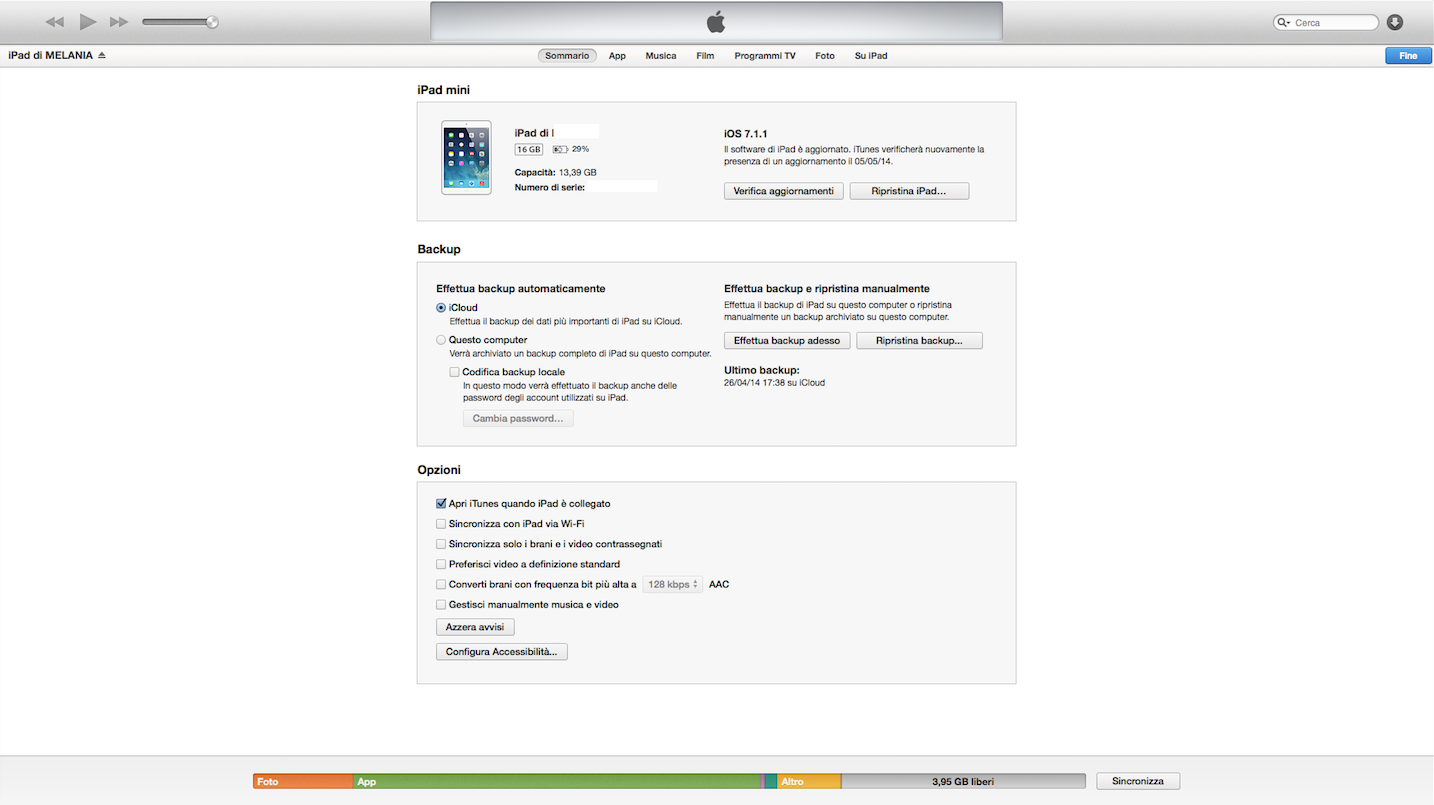
Task: Open the Programmi TV tab
Action: (x=765, y=56)
